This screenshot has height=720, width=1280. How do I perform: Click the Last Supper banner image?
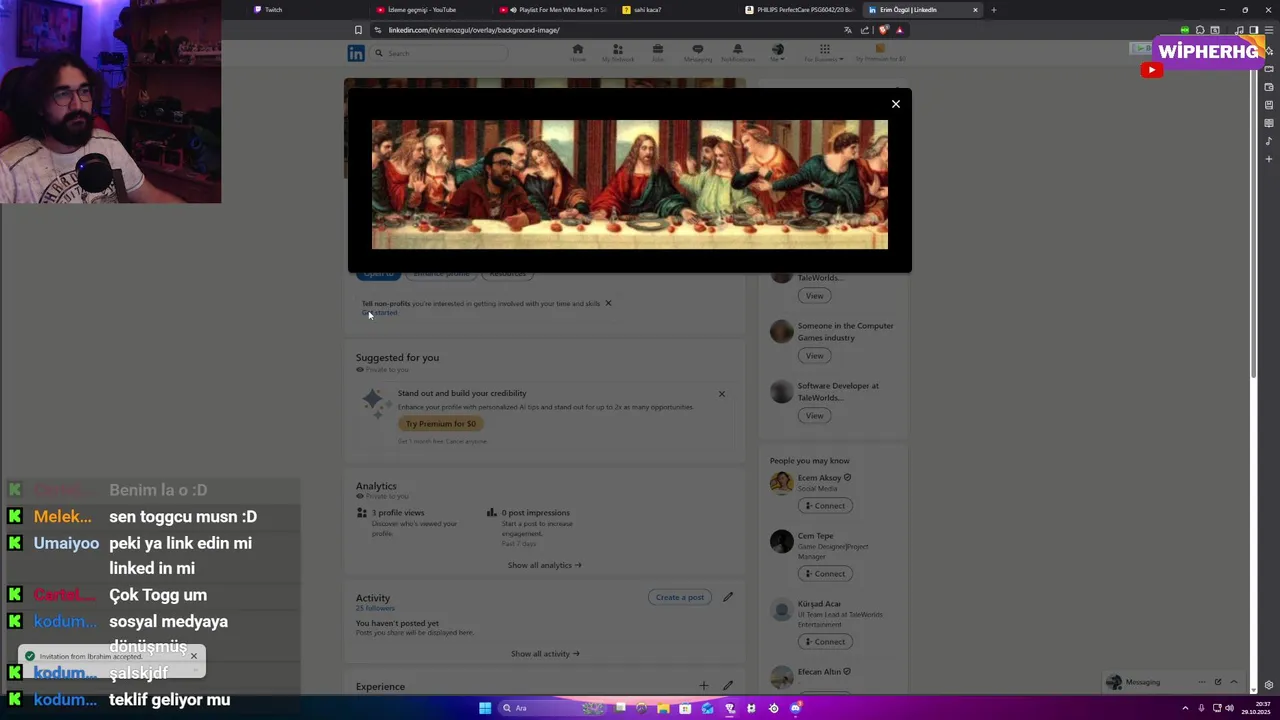pos(629,184)
